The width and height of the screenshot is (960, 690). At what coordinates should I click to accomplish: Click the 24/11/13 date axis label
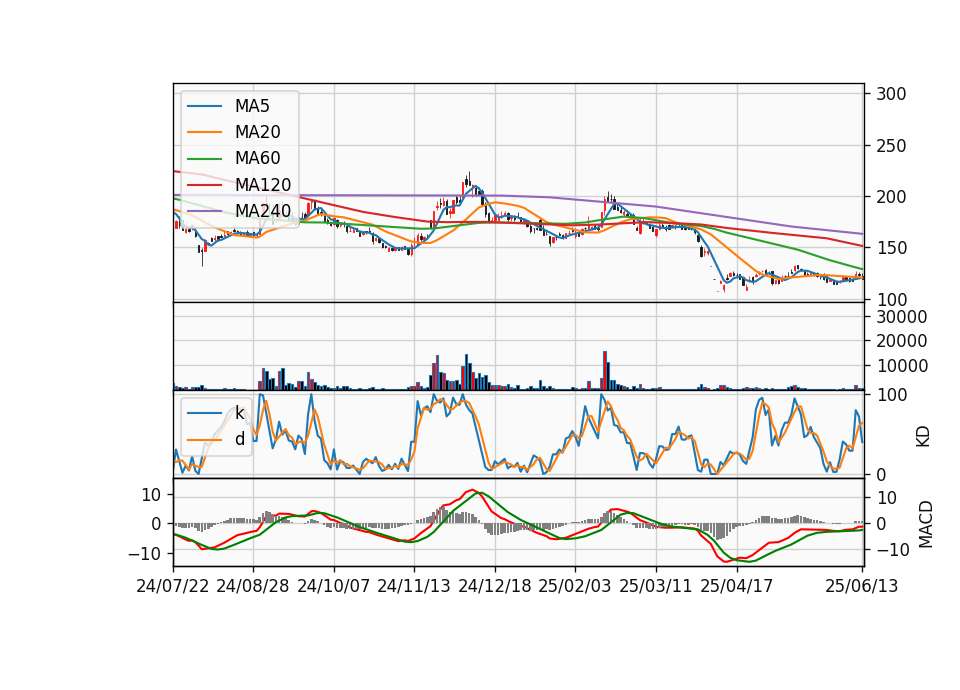tap(414, 586)
